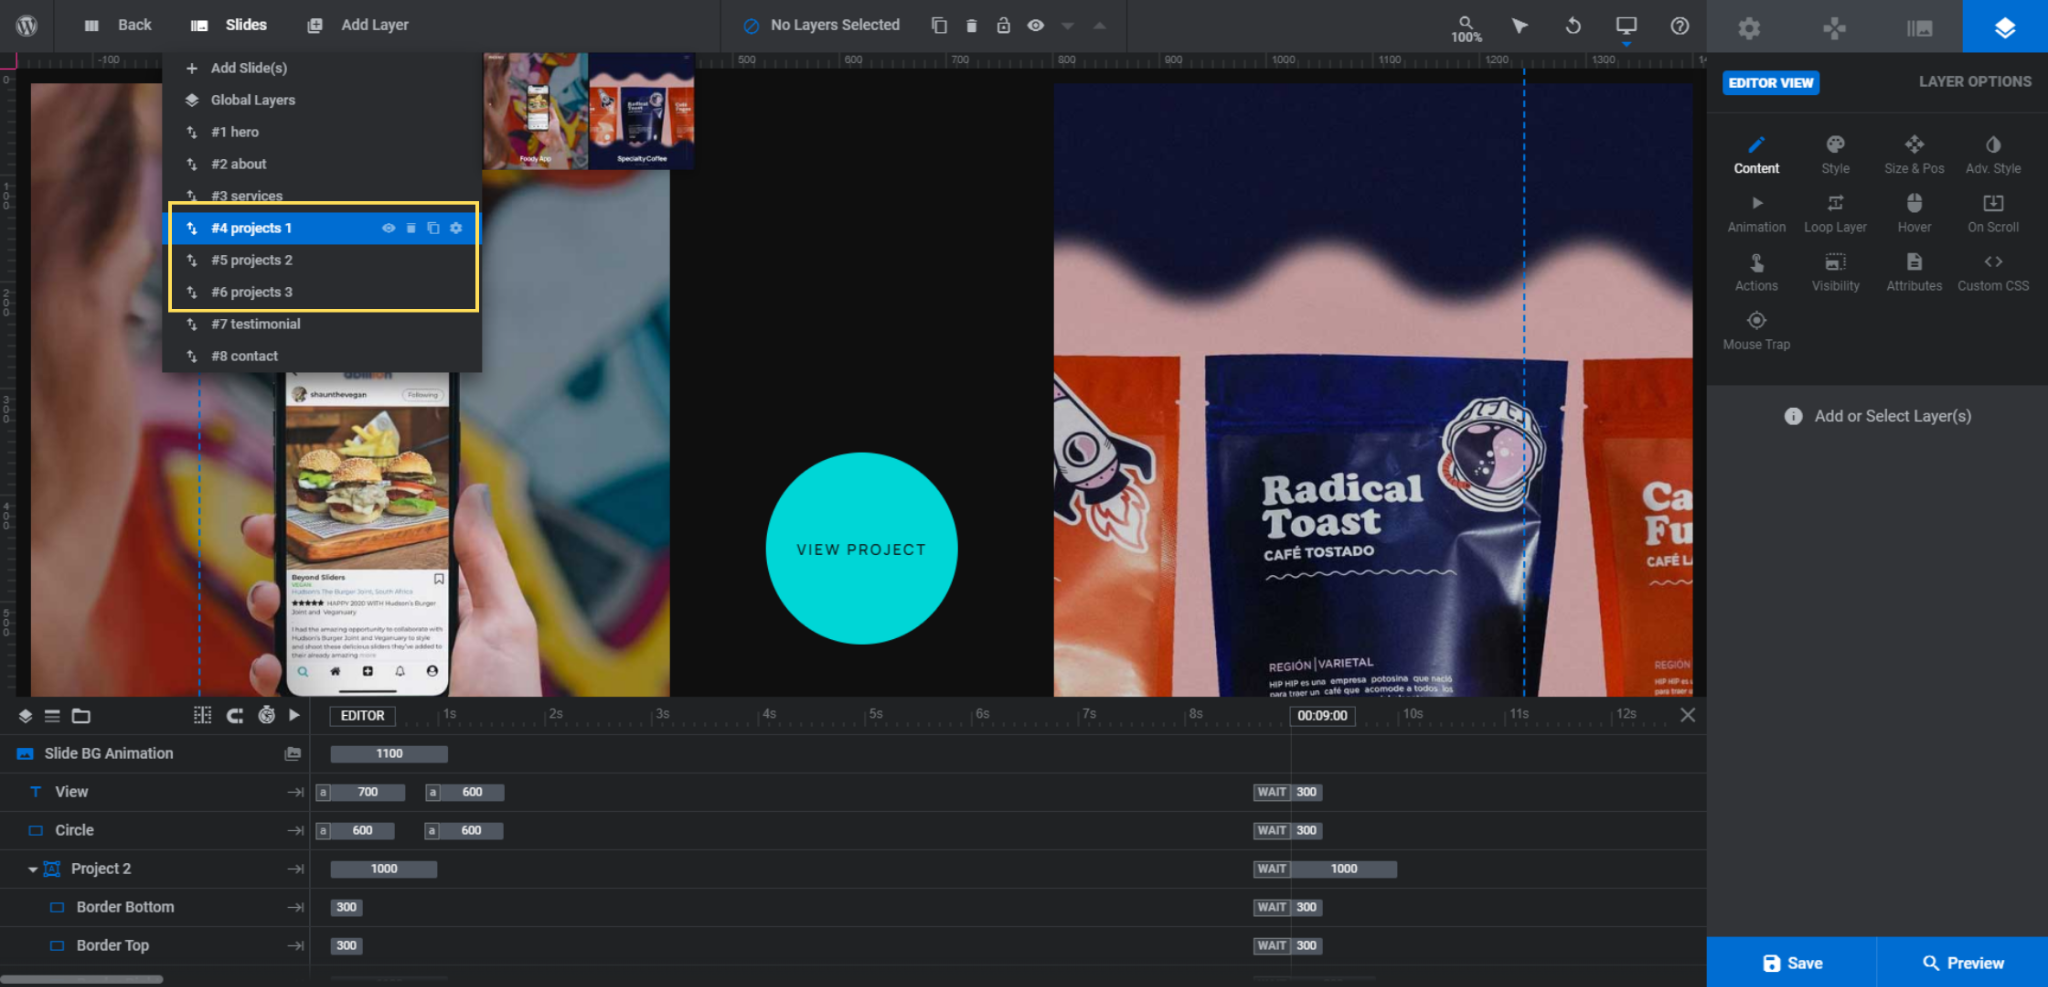Toggle the Circle layer row arrow icon
The width and height of the screenshot is (2048, 987).
295,830
